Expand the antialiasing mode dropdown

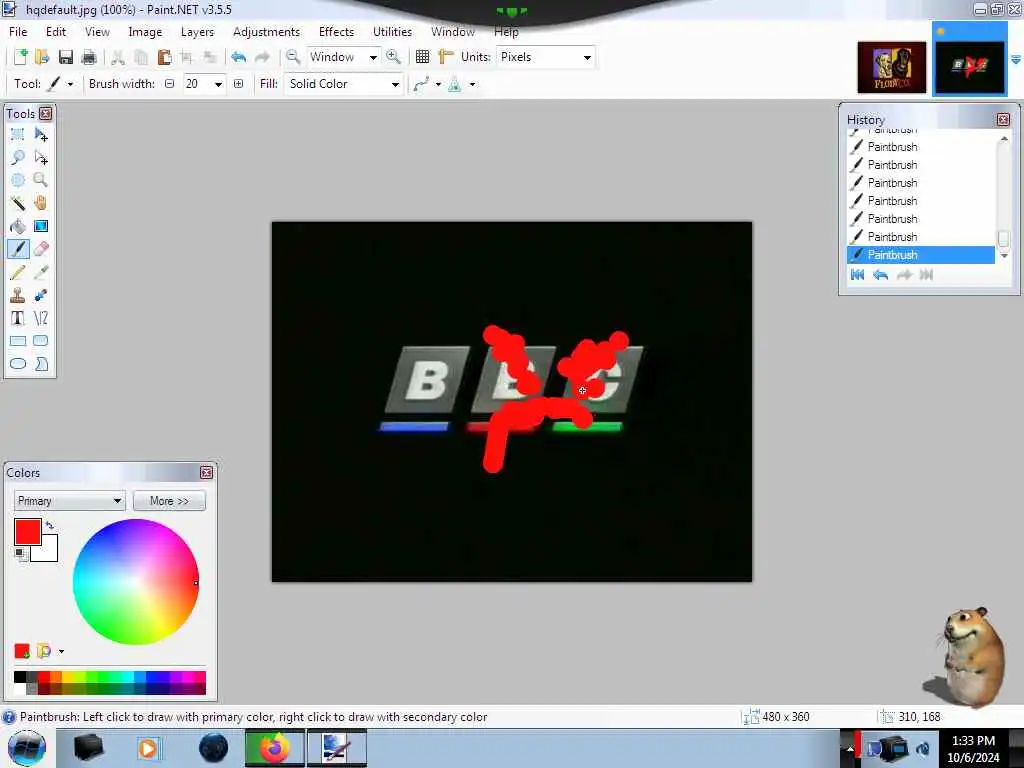[x=438, y=84]
